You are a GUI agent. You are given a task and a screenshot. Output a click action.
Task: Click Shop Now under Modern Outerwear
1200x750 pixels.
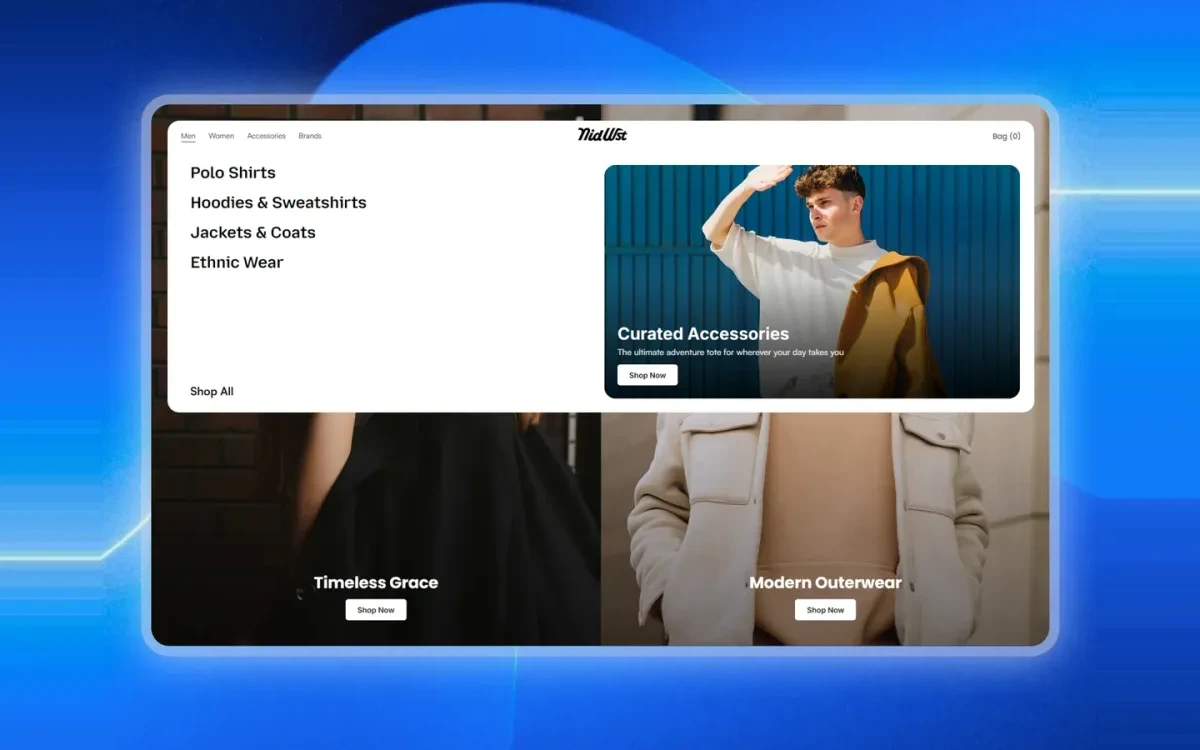pyautogui.click(x=825, y=610)
